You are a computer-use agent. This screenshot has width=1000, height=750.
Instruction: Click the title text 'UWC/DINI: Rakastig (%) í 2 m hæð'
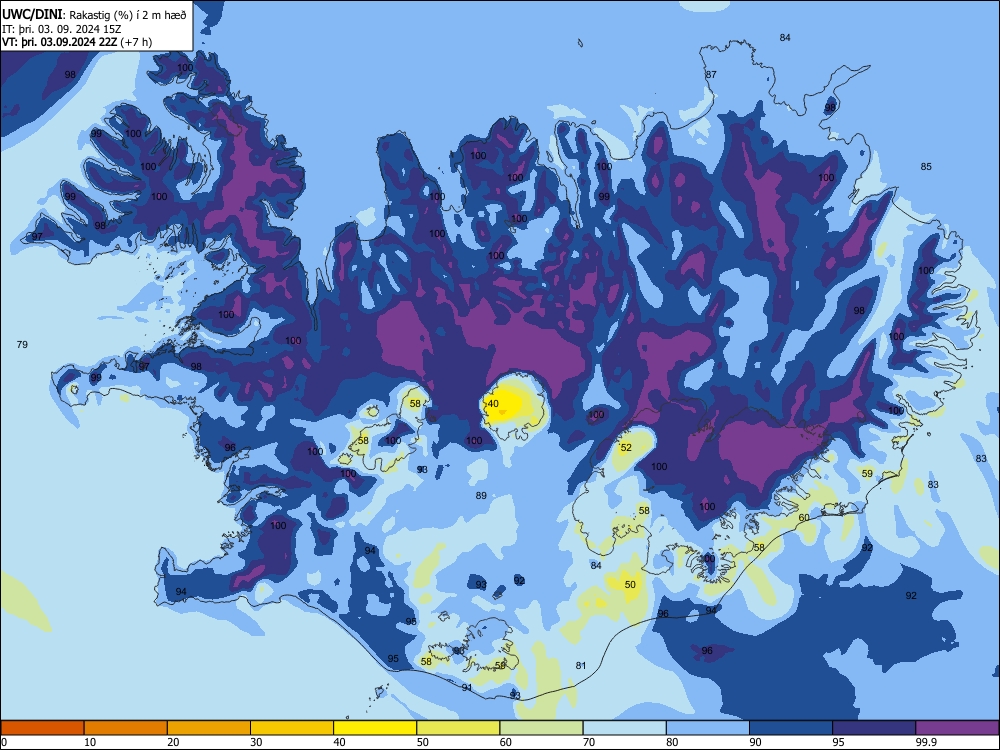(94, 15)
